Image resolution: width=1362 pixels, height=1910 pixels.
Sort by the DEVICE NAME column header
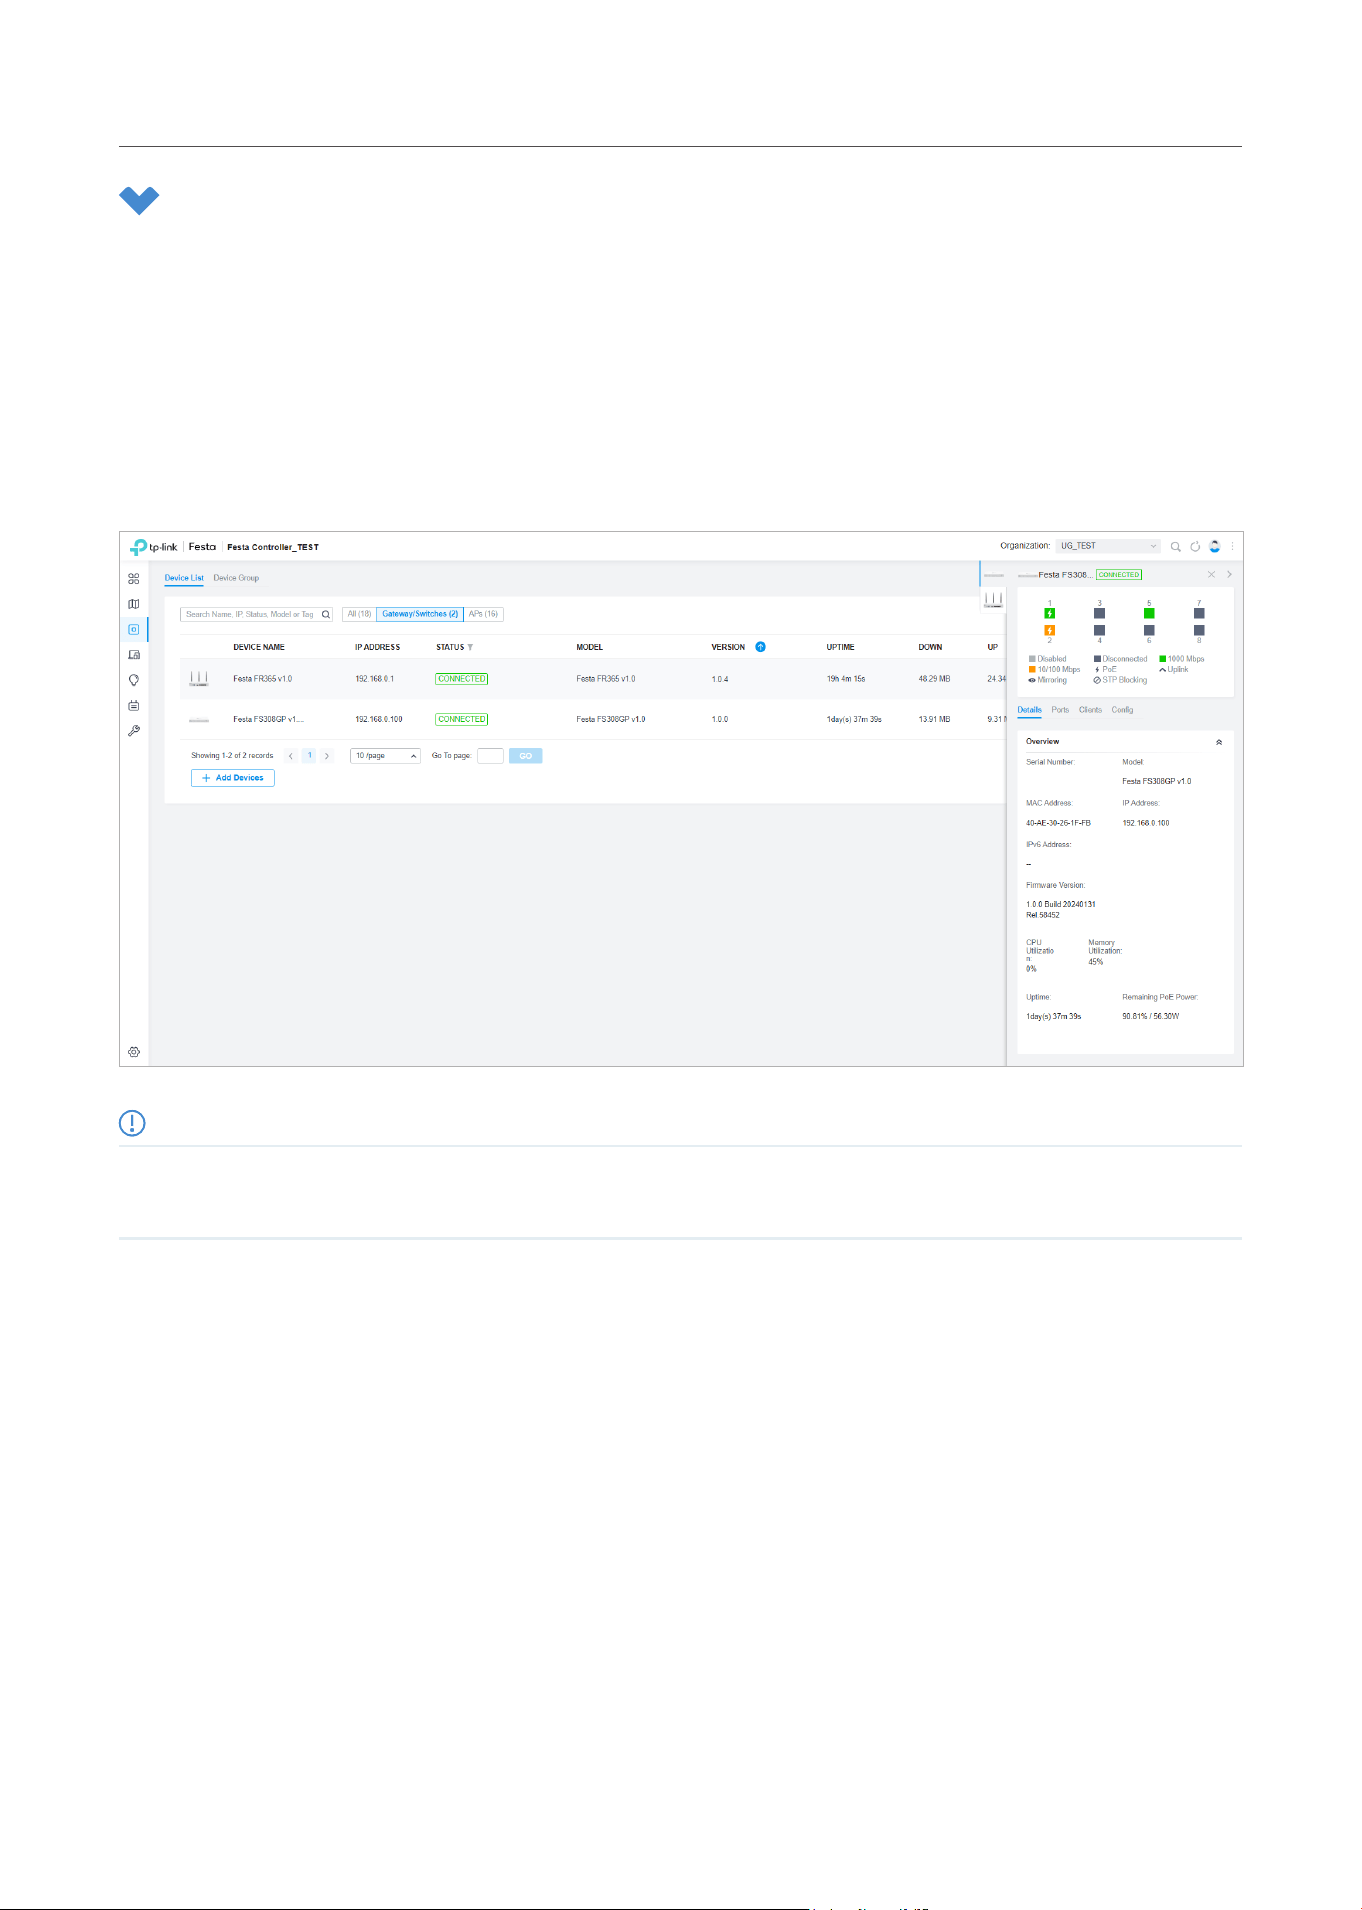[x=259, y=648]
